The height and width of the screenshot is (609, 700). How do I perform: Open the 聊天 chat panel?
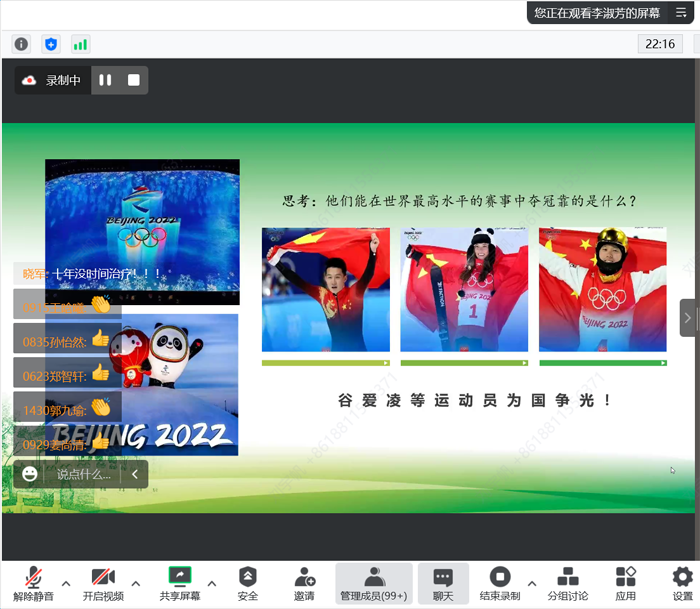coord(443,584)
